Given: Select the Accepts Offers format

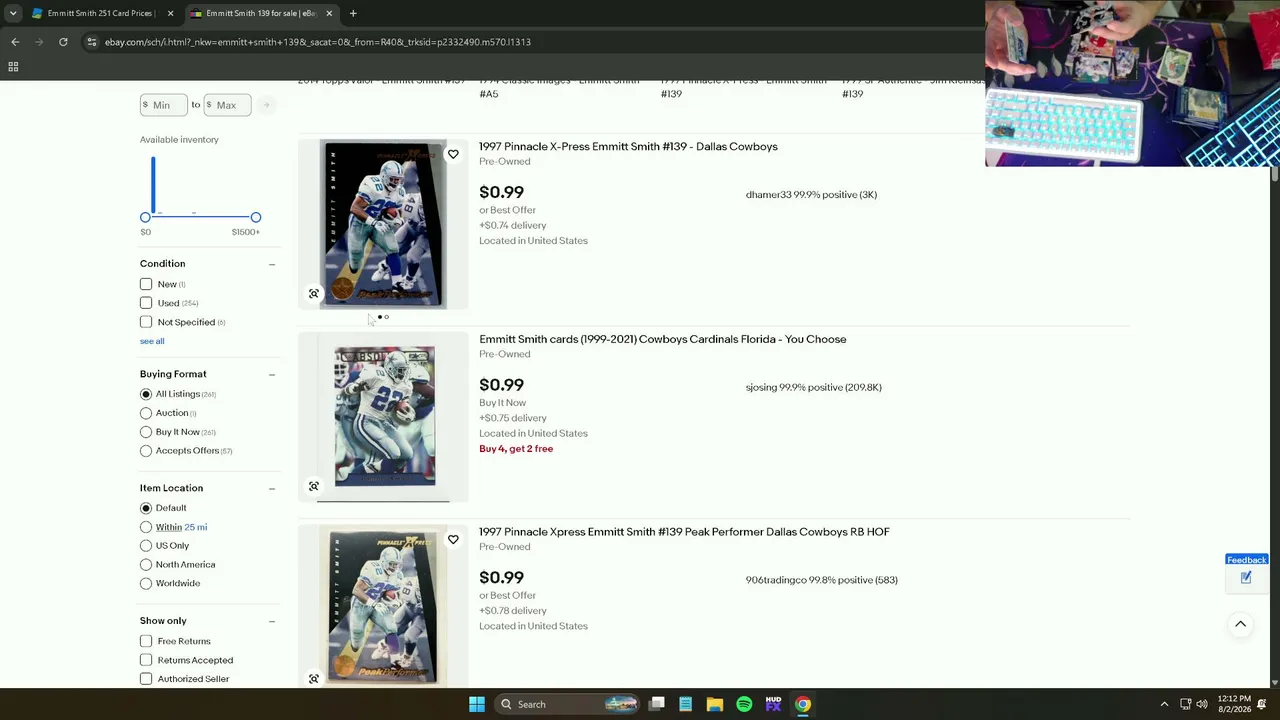Looking at the screenshot, I should [146, 451].
